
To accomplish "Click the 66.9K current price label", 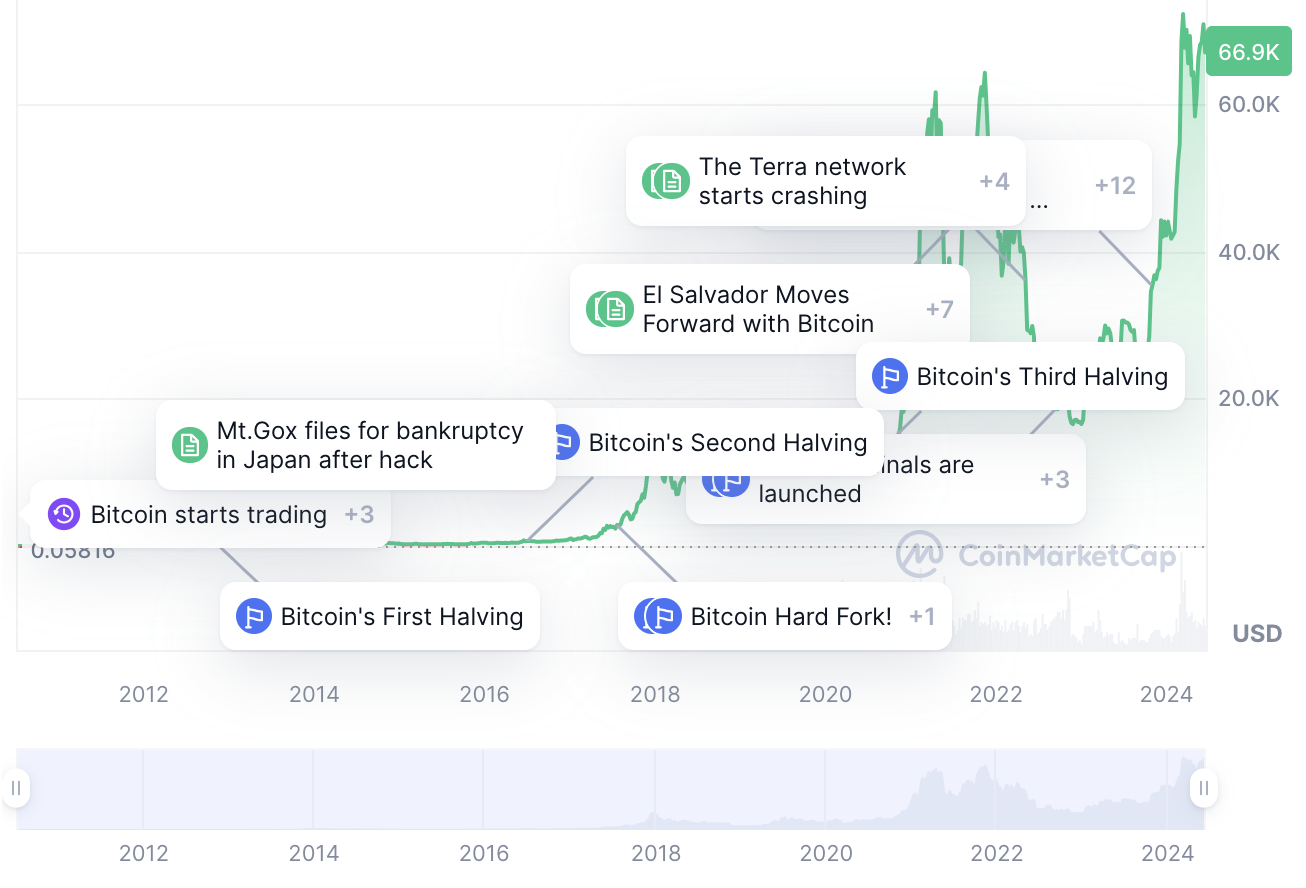I will coord(1249,52).
